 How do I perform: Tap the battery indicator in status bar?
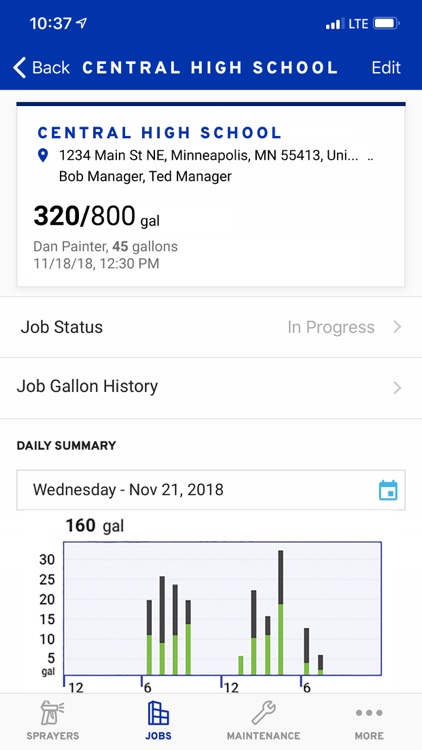click(387, 23)
